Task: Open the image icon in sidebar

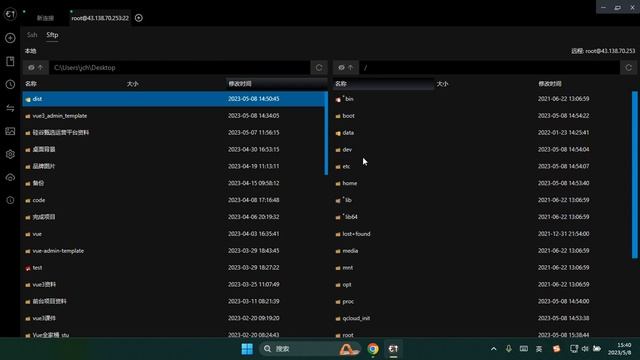Action: 10,131
